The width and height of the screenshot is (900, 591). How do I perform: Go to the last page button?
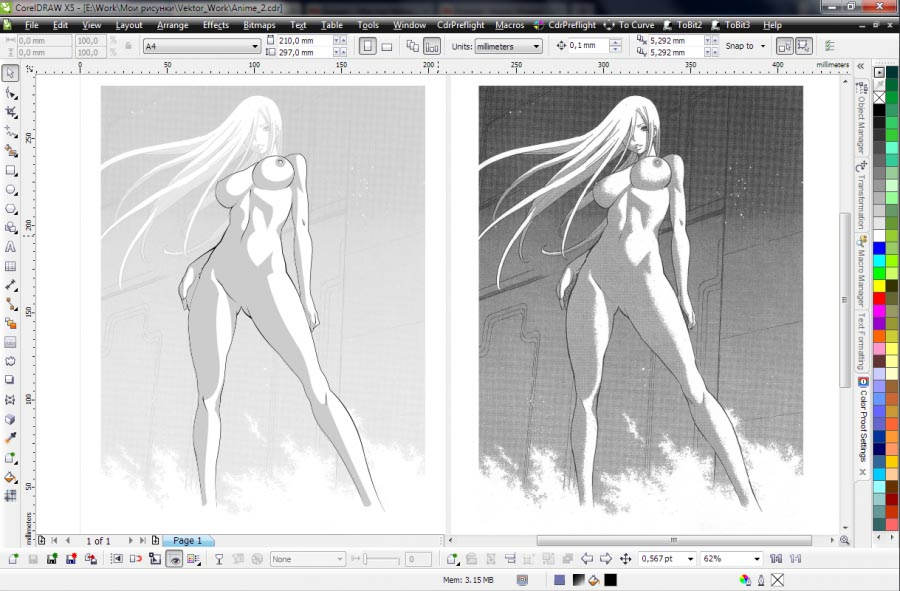pyautogui.click(x=143, y=541)
